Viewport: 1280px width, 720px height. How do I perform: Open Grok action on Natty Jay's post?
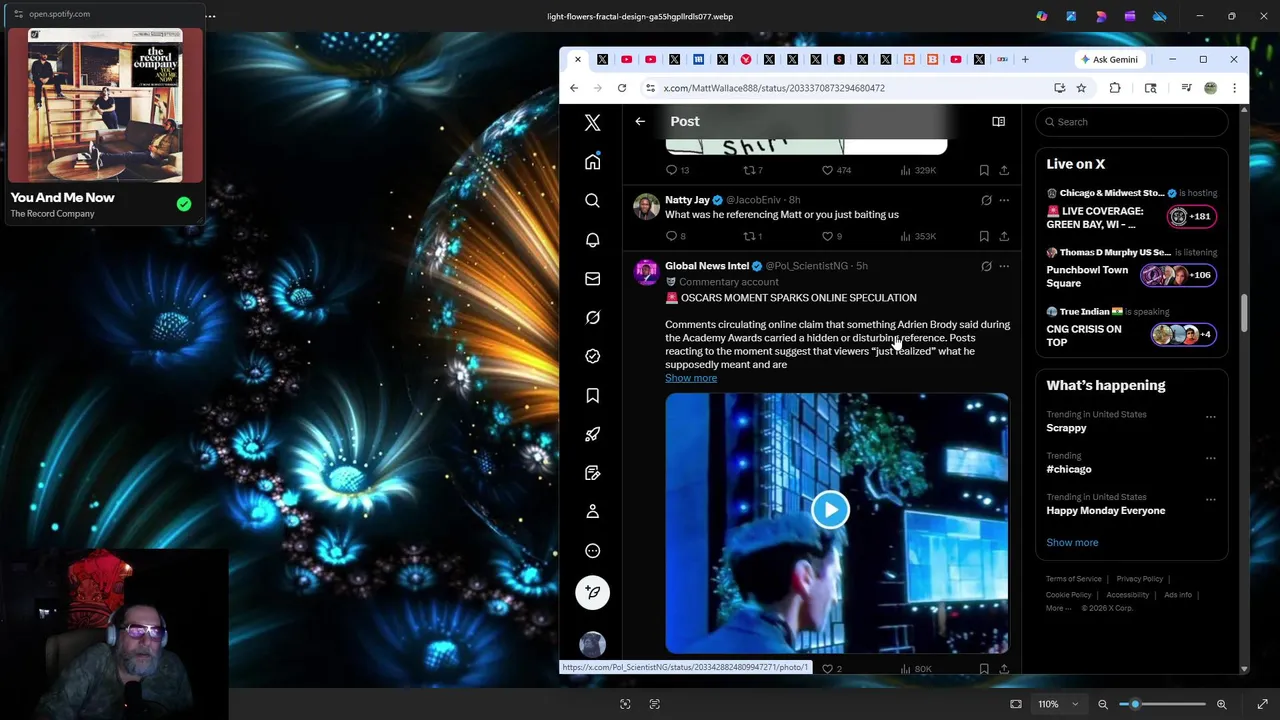tap(986, 200)
